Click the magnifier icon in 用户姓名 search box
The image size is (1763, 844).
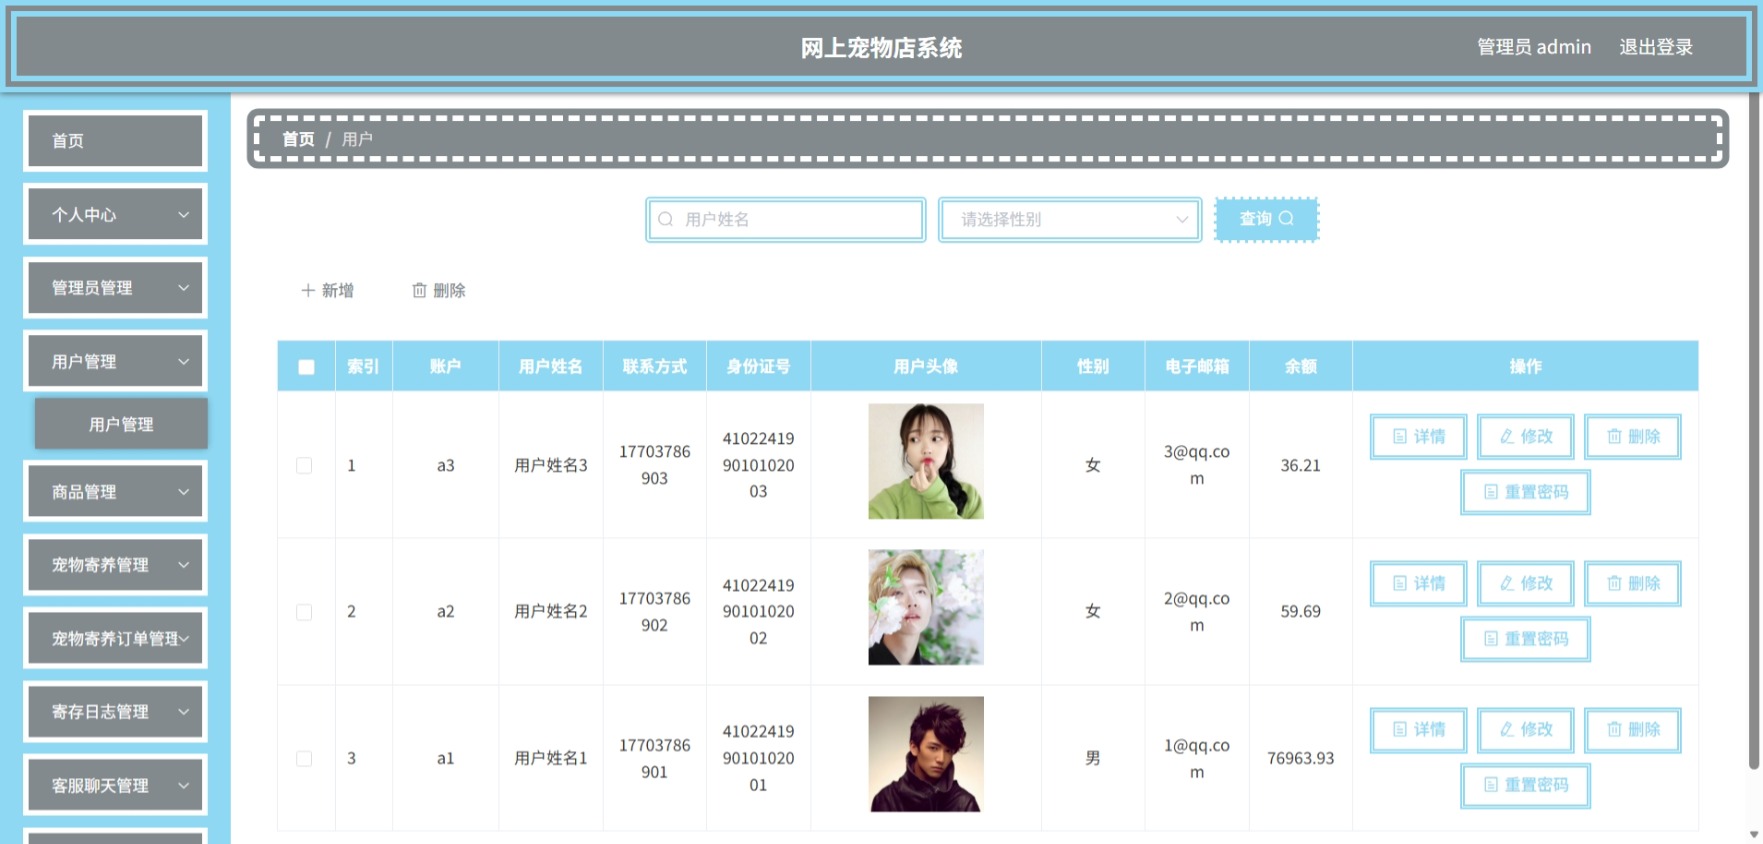(665, 219)
